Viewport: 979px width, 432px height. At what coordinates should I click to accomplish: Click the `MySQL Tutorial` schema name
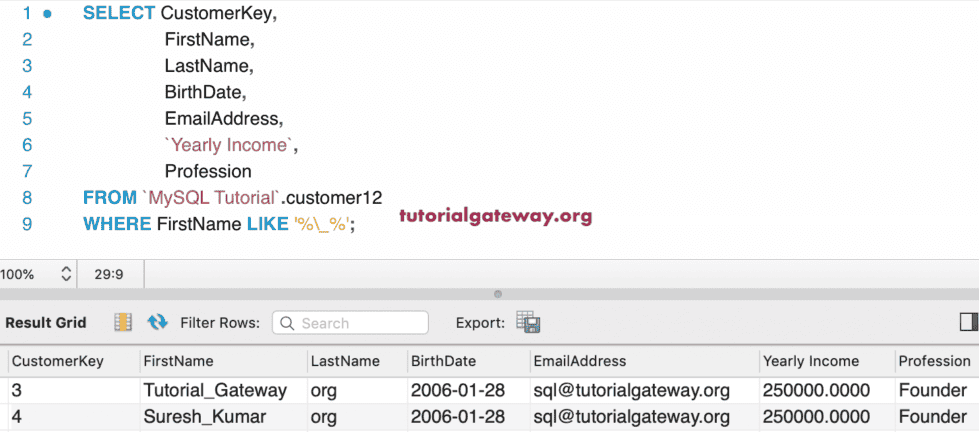point(212,198)
